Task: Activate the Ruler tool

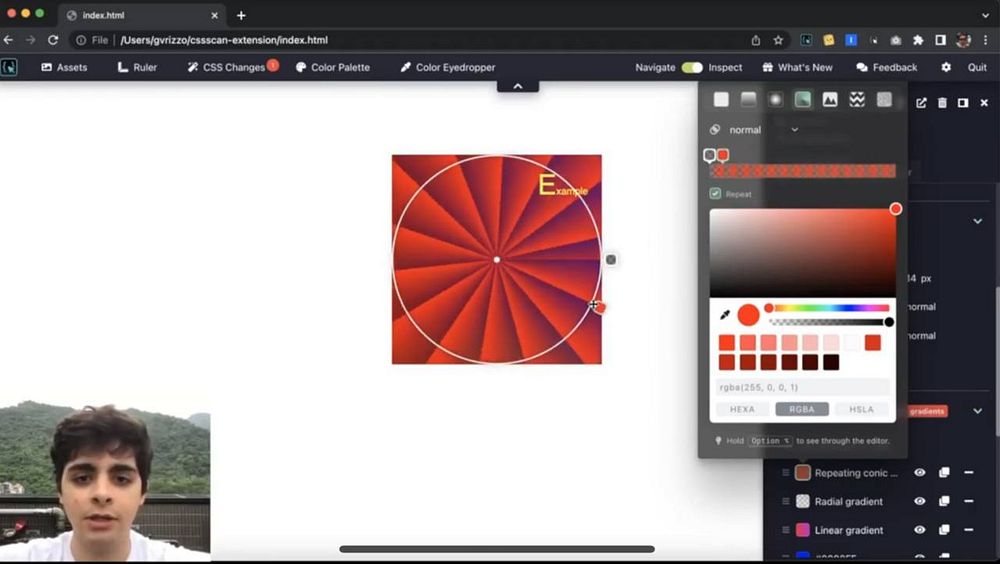Action: pyautogui.click(x=137, y=67)
